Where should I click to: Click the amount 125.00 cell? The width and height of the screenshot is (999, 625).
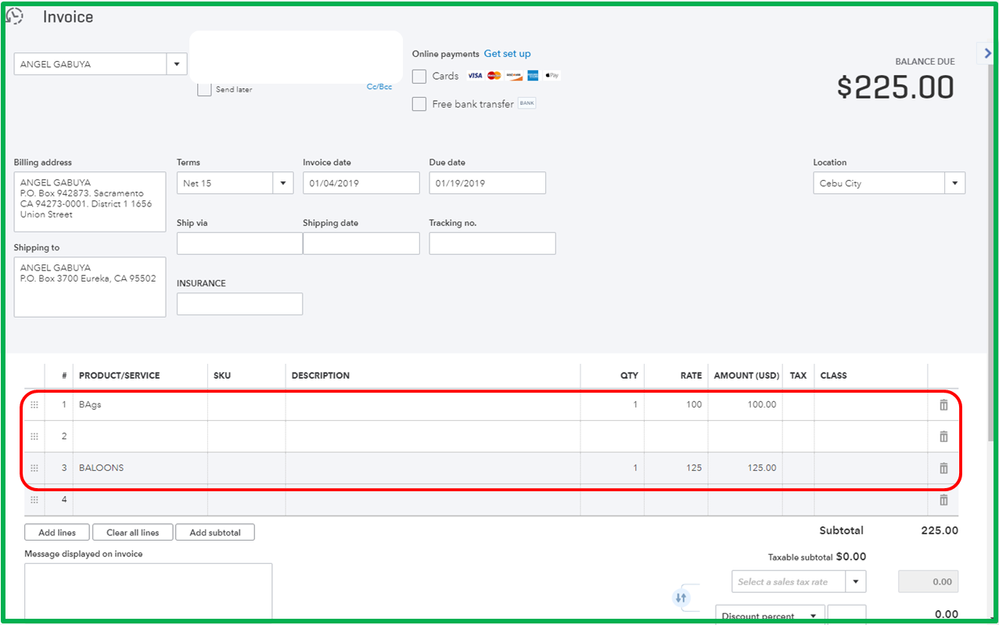(x=745, y=468)
